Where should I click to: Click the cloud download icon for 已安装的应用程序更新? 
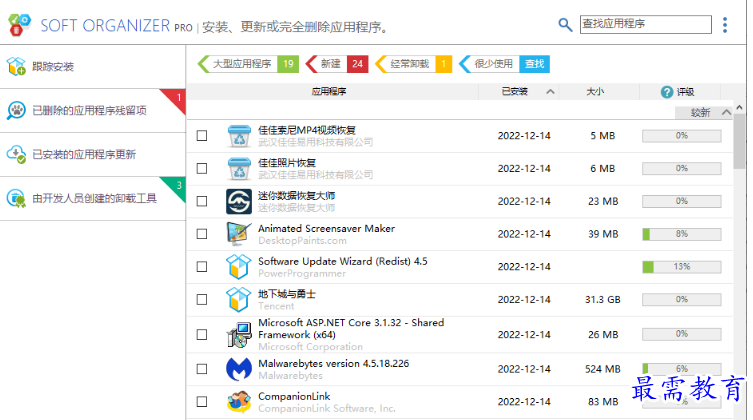(x=16, y=154)
